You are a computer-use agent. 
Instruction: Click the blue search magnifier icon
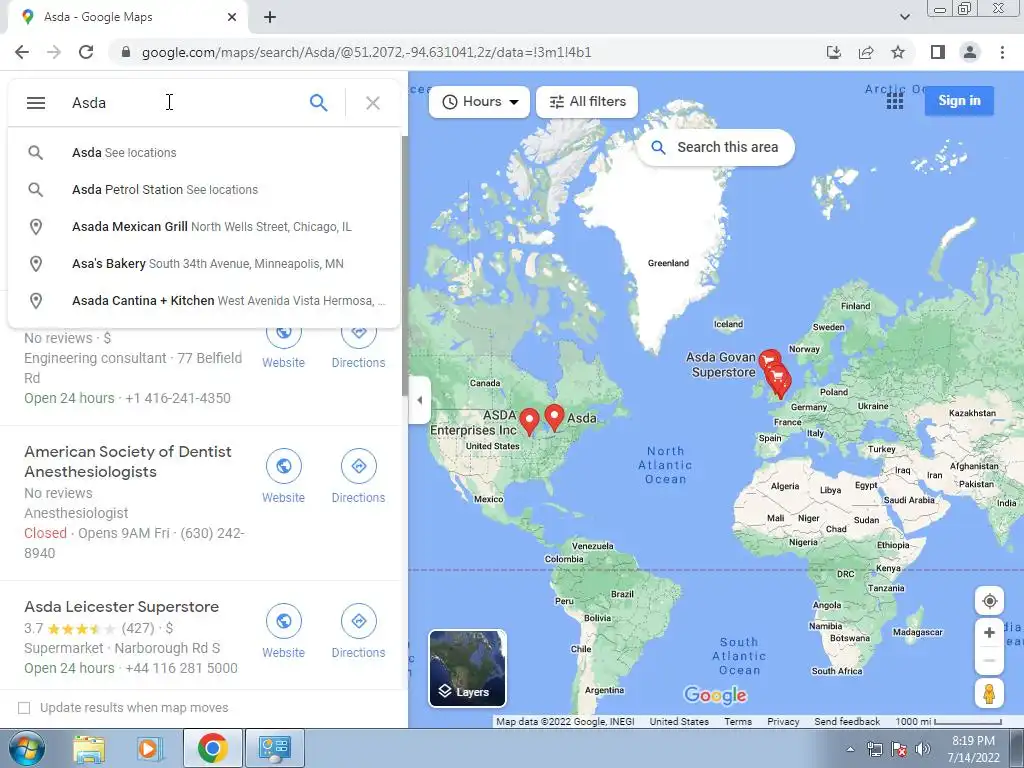point(318,103)
